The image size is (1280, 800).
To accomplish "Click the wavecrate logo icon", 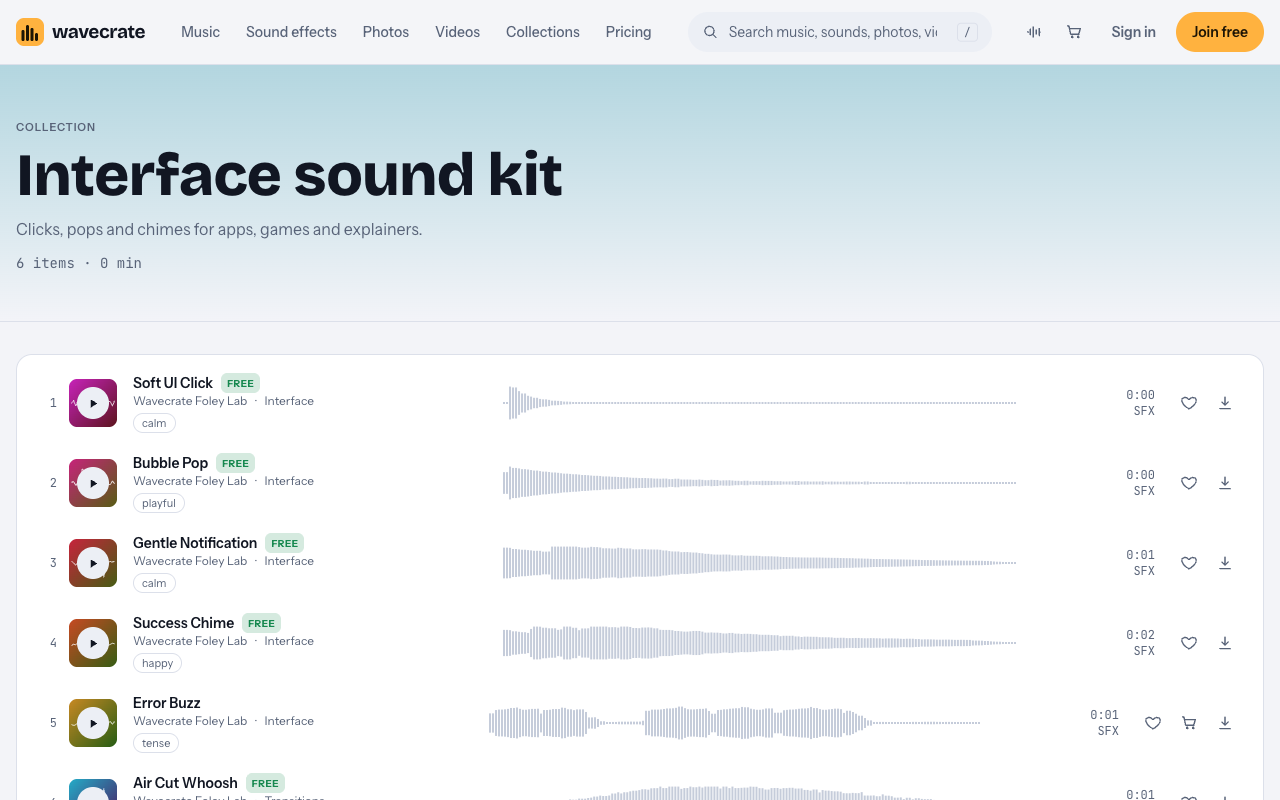I will [30, 32].
